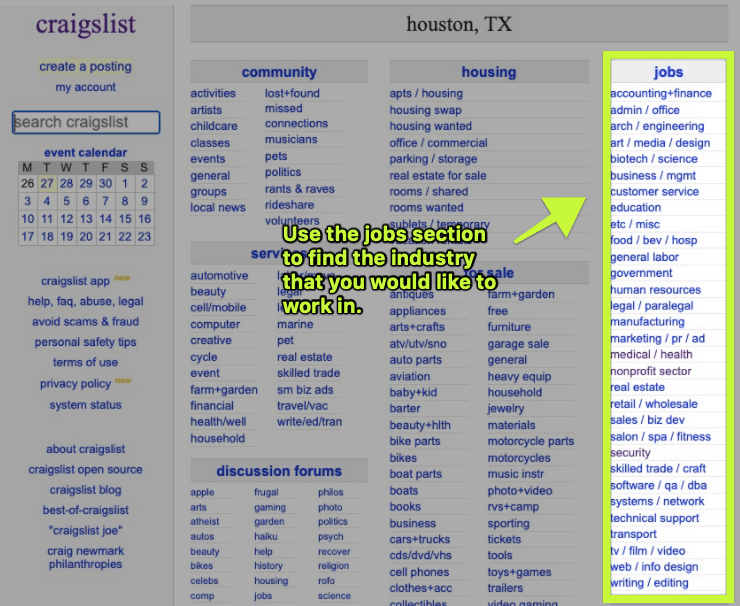Viewport: 740px width, 606px height.
Task: Open office / commercial link
Action: (x=438, y=143)
